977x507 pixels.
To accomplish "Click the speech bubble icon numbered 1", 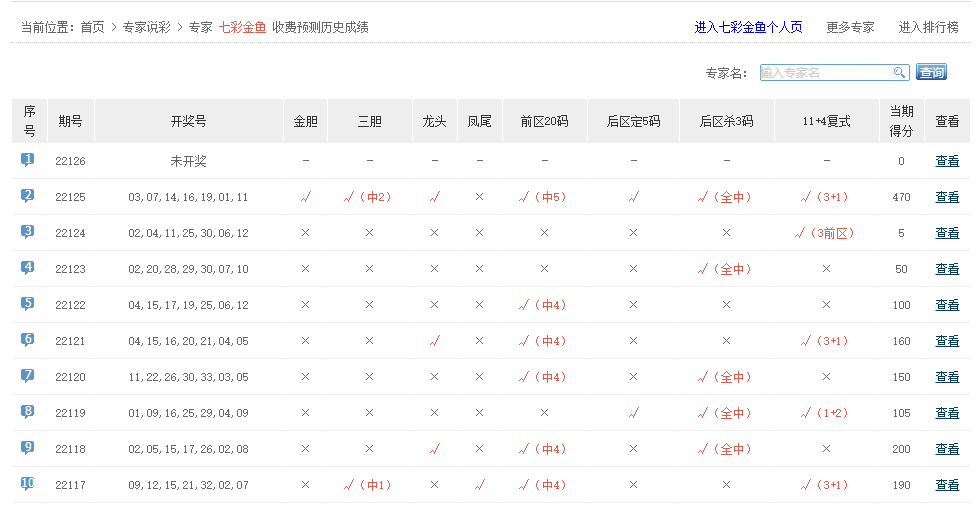I will (x=28, y=160).
